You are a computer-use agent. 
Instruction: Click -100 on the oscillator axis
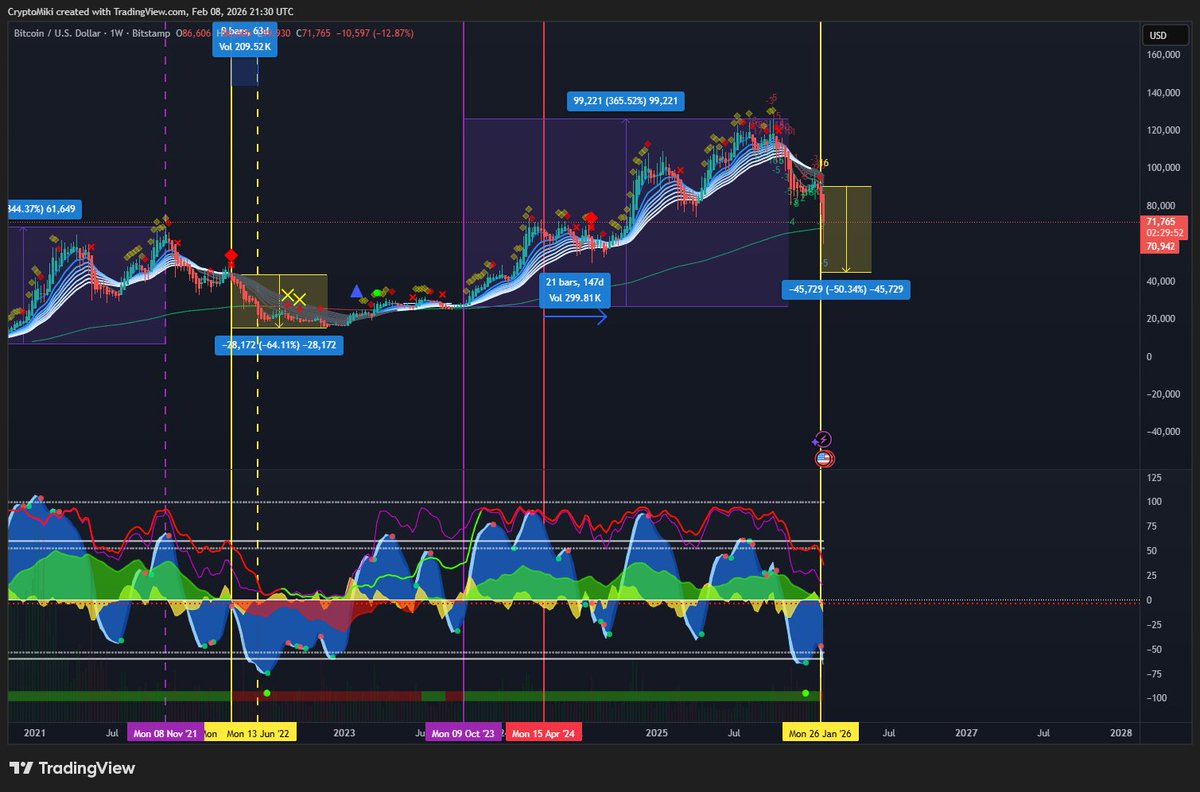coord(1156,698)
